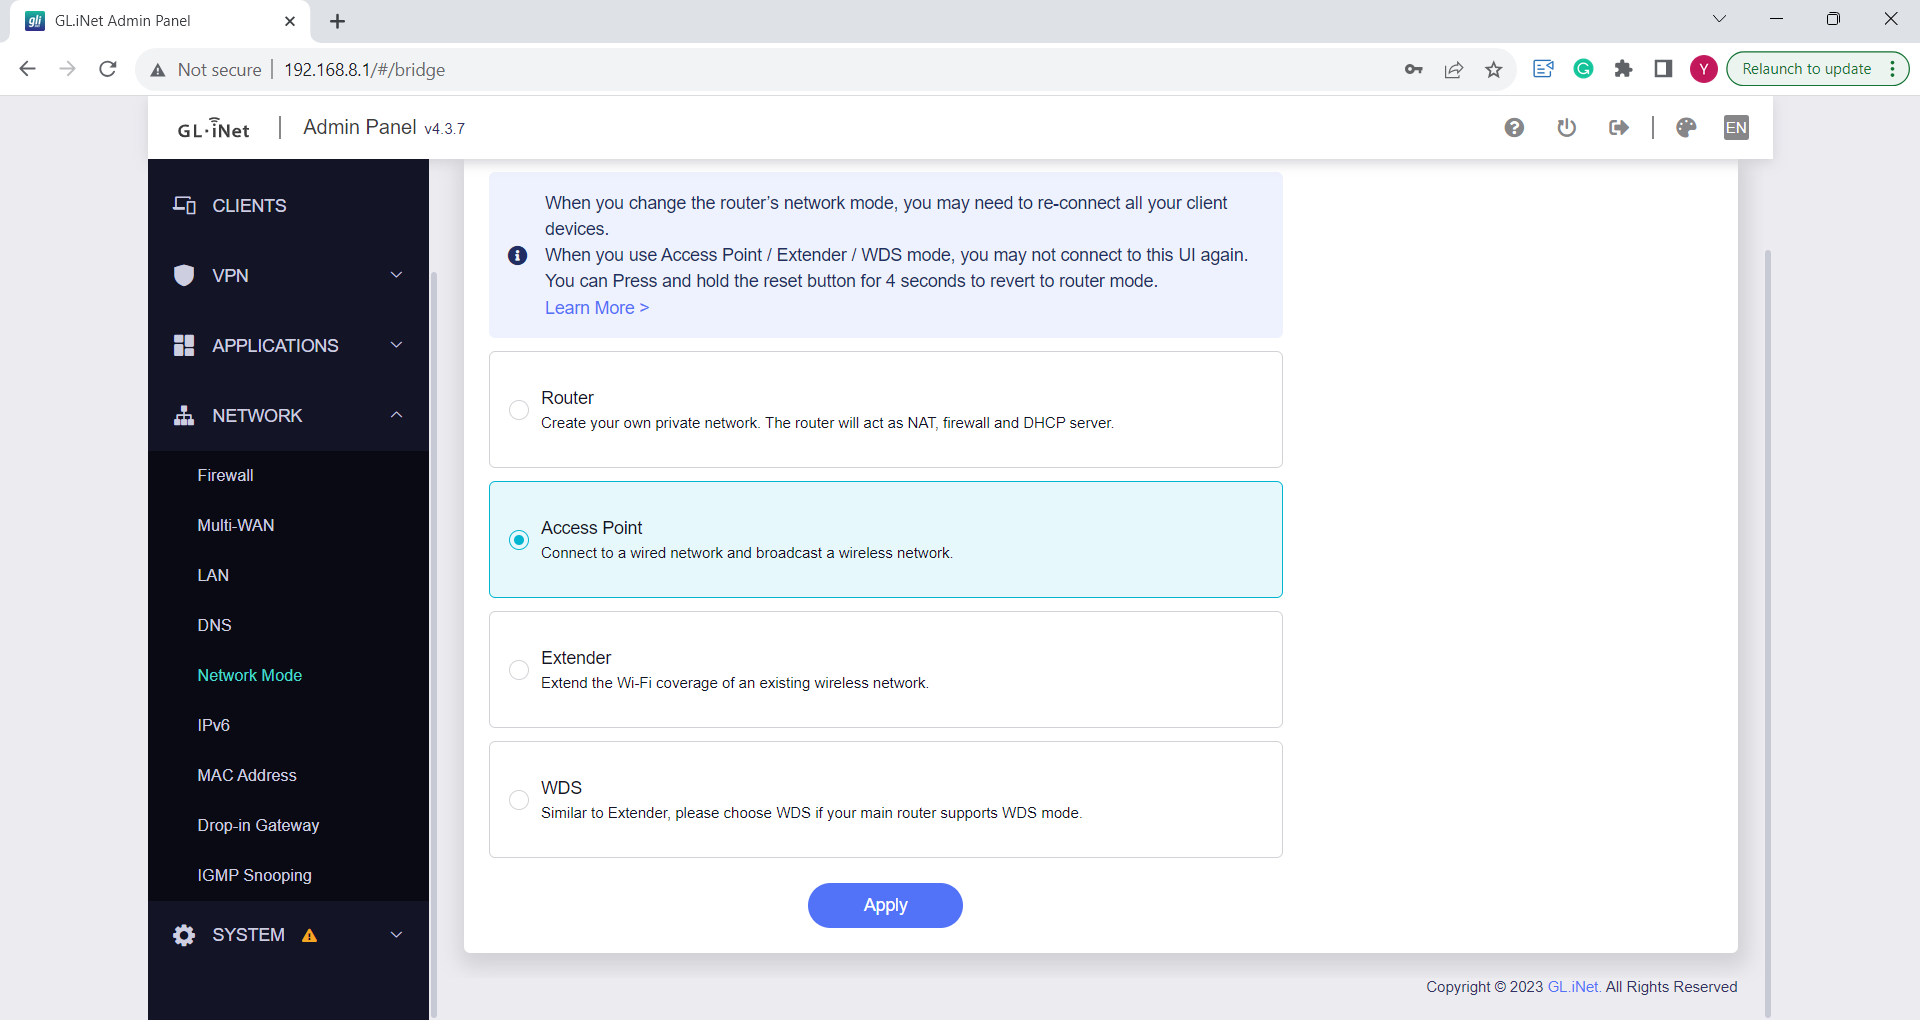
Task: Apply the selected network mode
Action: click(x=884, y=905)
